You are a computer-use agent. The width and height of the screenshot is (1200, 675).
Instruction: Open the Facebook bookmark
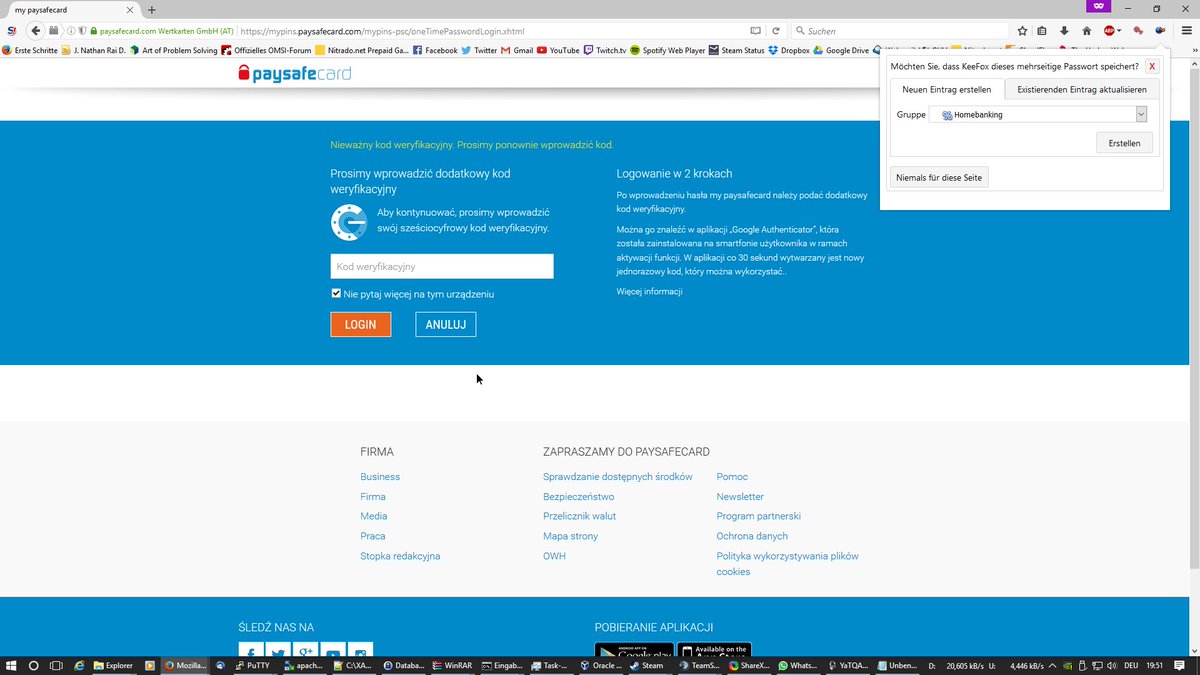(x=435, y=50)
